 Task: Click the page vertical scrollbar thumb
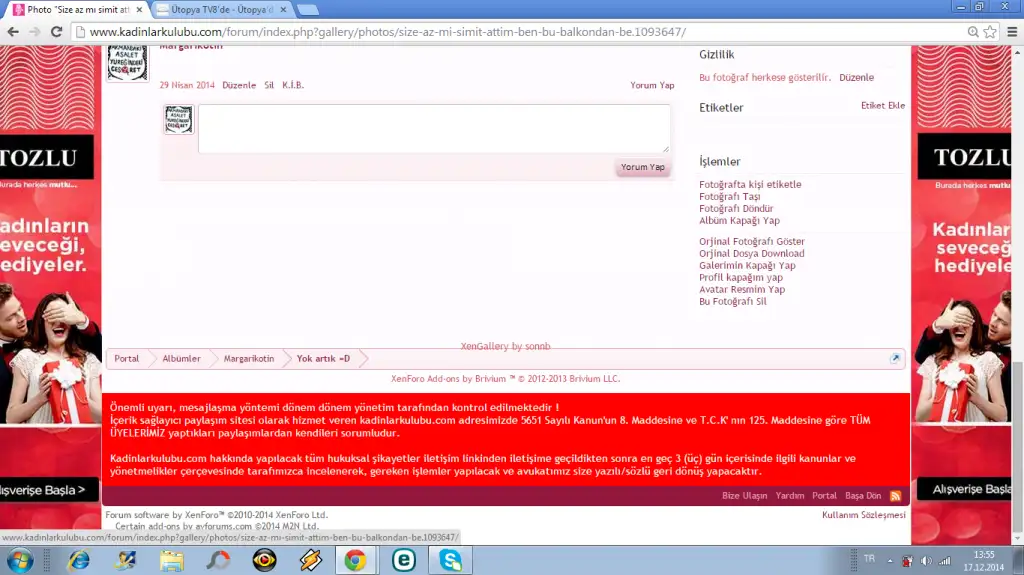1017,447
